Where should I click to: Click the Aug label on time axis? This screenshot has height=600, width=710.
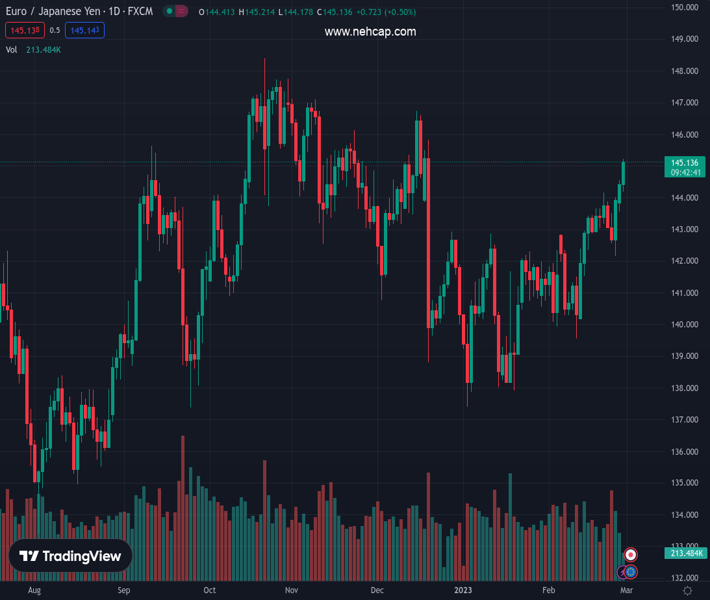point(34,591)
